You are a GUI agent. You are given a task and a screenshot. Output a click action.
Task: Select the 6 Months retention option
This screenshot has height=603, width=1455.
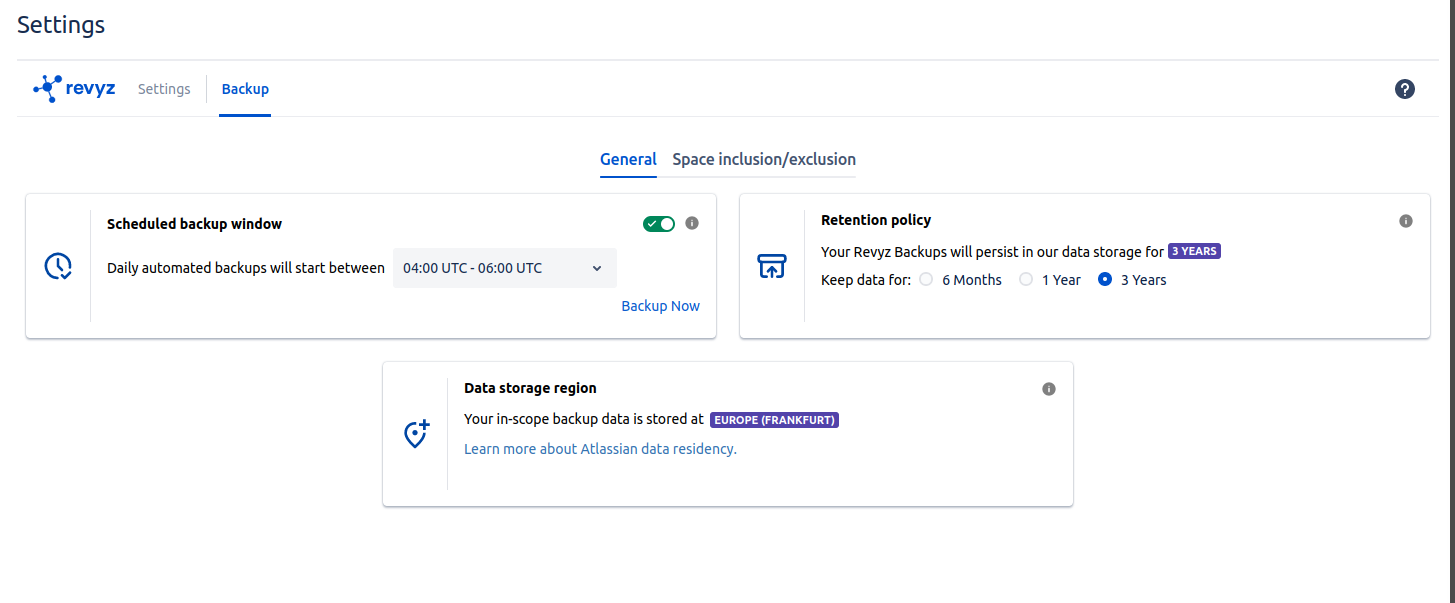(926, 280)
